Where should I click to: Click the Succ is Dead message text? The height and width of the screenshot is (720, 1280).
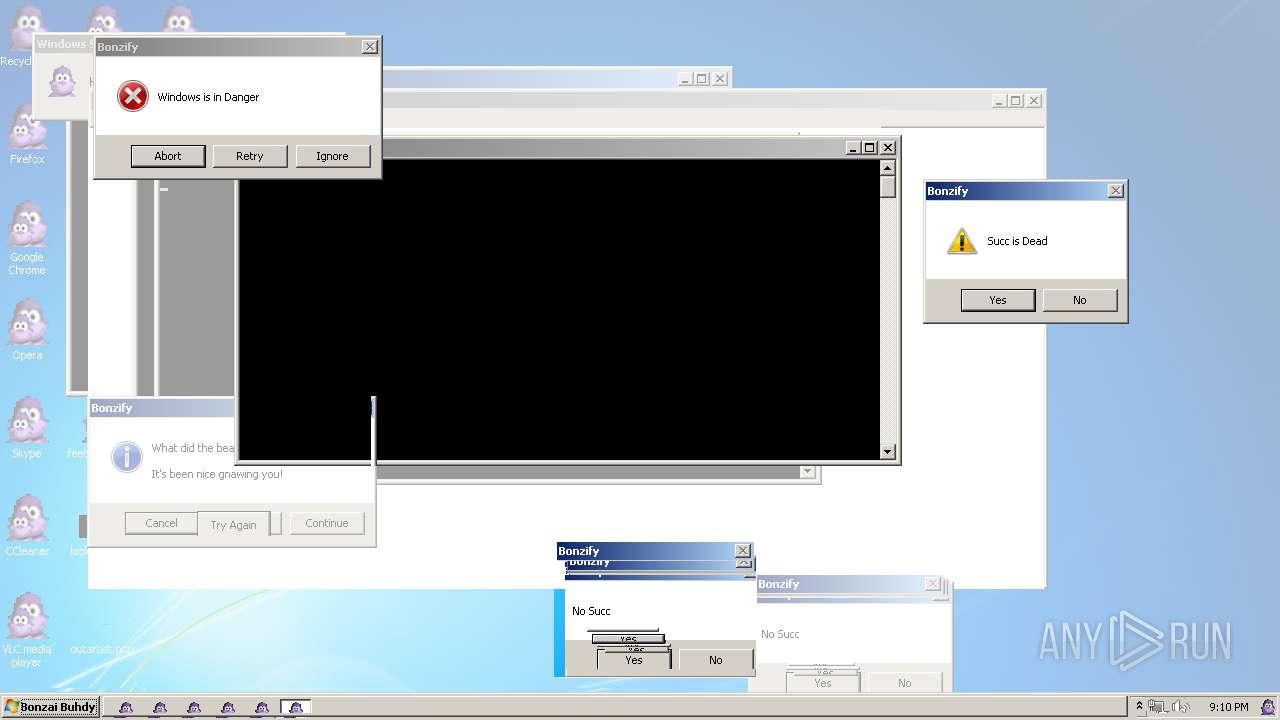coord(1017,241)
